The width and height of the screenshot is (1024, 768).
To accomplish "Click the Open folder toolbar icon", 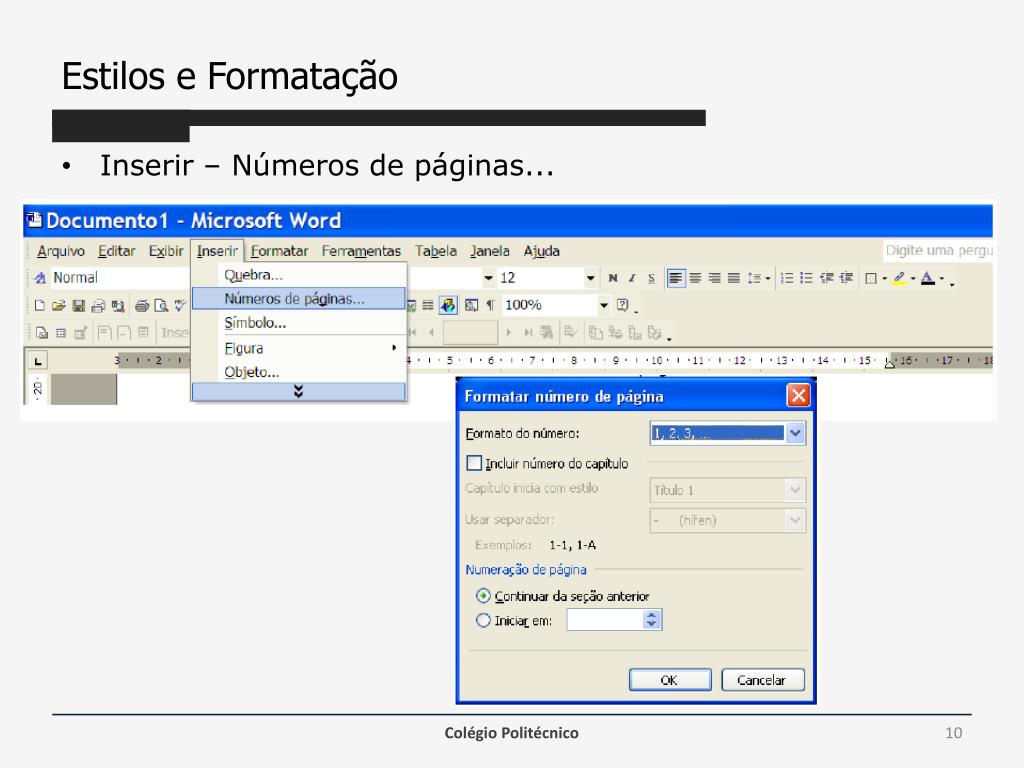I will (x=59, y=306).
